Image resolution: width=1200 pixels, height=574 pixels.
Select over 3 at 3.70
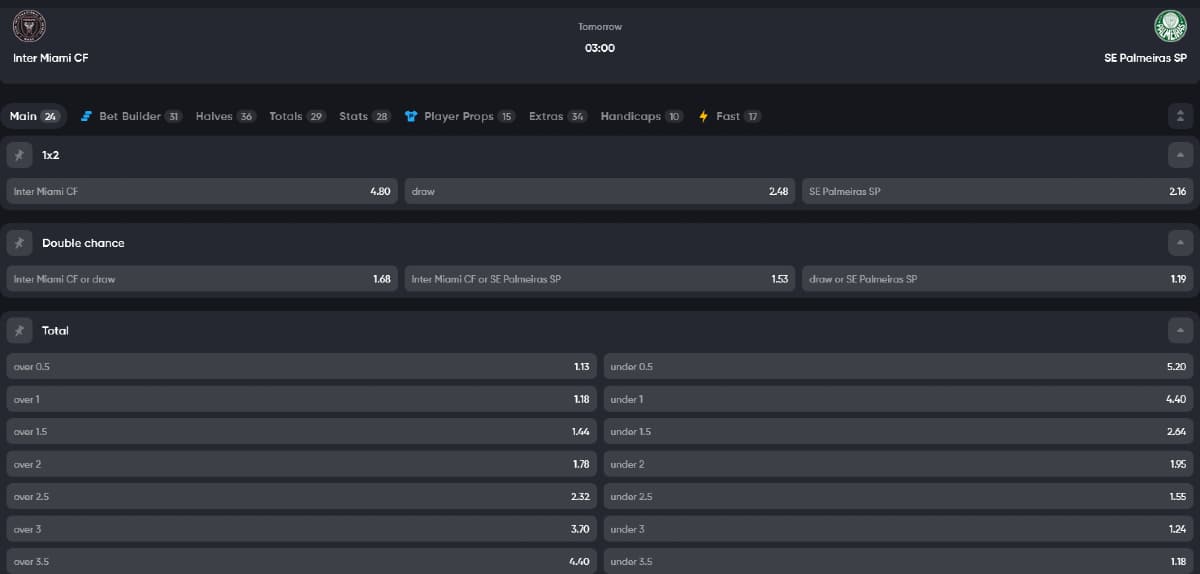click(x=301, y=529)
